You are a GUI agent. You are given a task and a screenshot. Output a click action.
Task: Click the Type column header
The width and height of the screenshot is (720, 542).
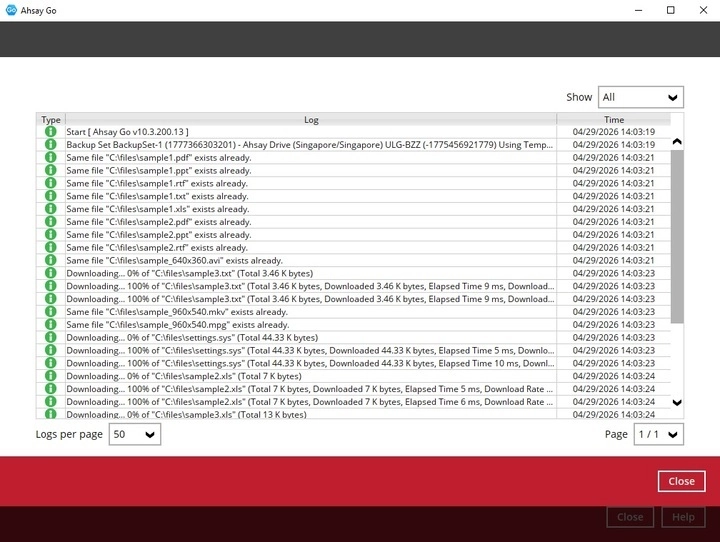pos(51,119)
